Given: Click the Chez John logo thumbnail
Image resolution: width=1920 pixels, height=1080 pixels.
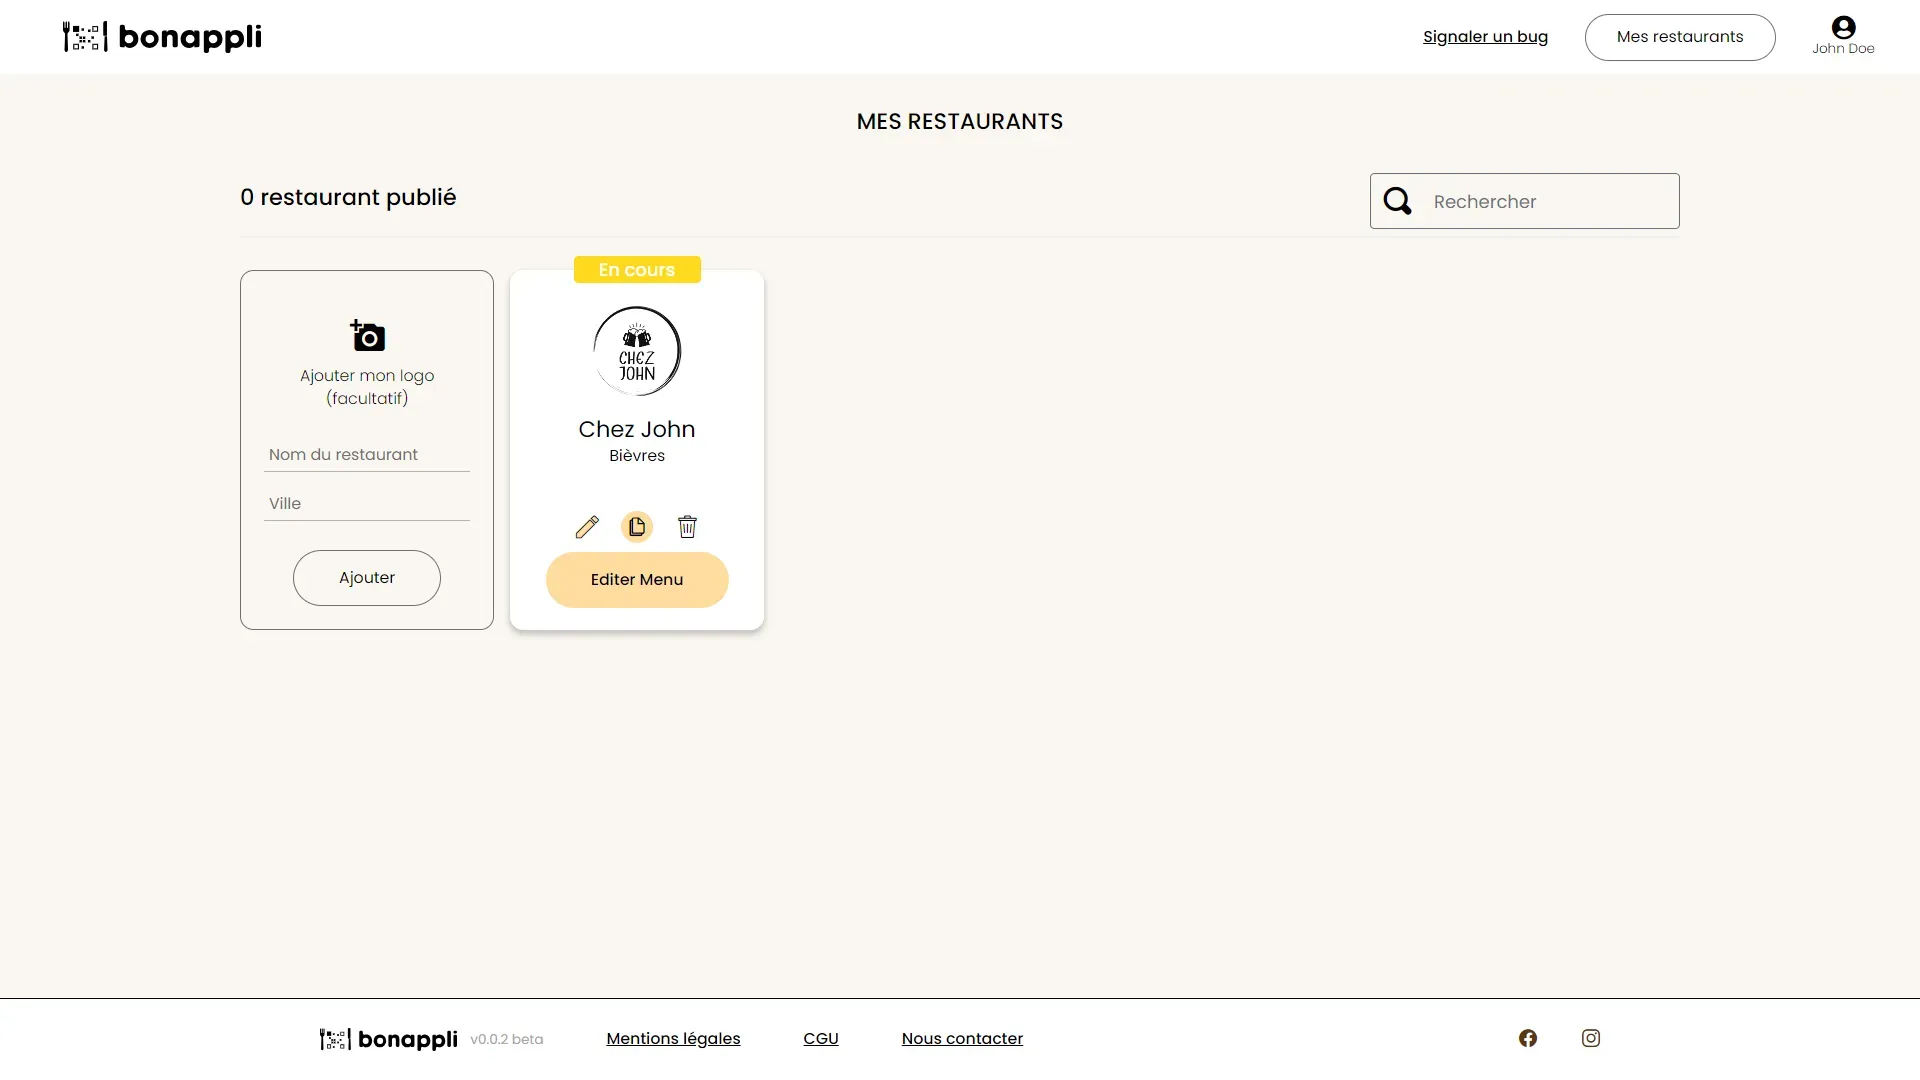Looking at the screenshot, I should [637, 351].
